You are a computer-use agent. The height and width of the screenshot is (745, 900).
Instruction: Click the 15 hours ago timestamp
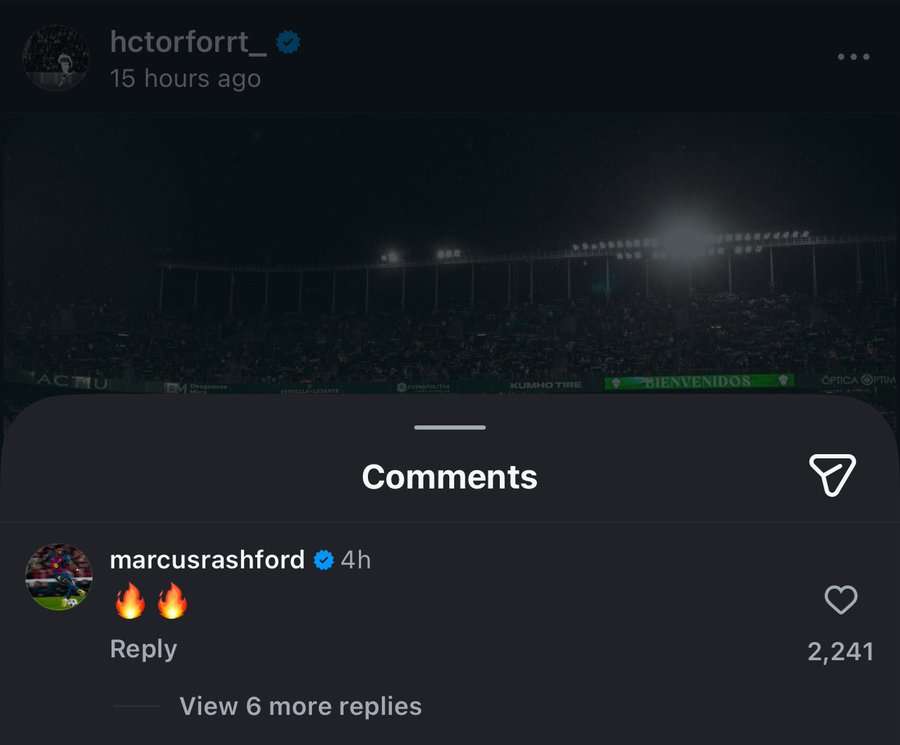(185, 78)
